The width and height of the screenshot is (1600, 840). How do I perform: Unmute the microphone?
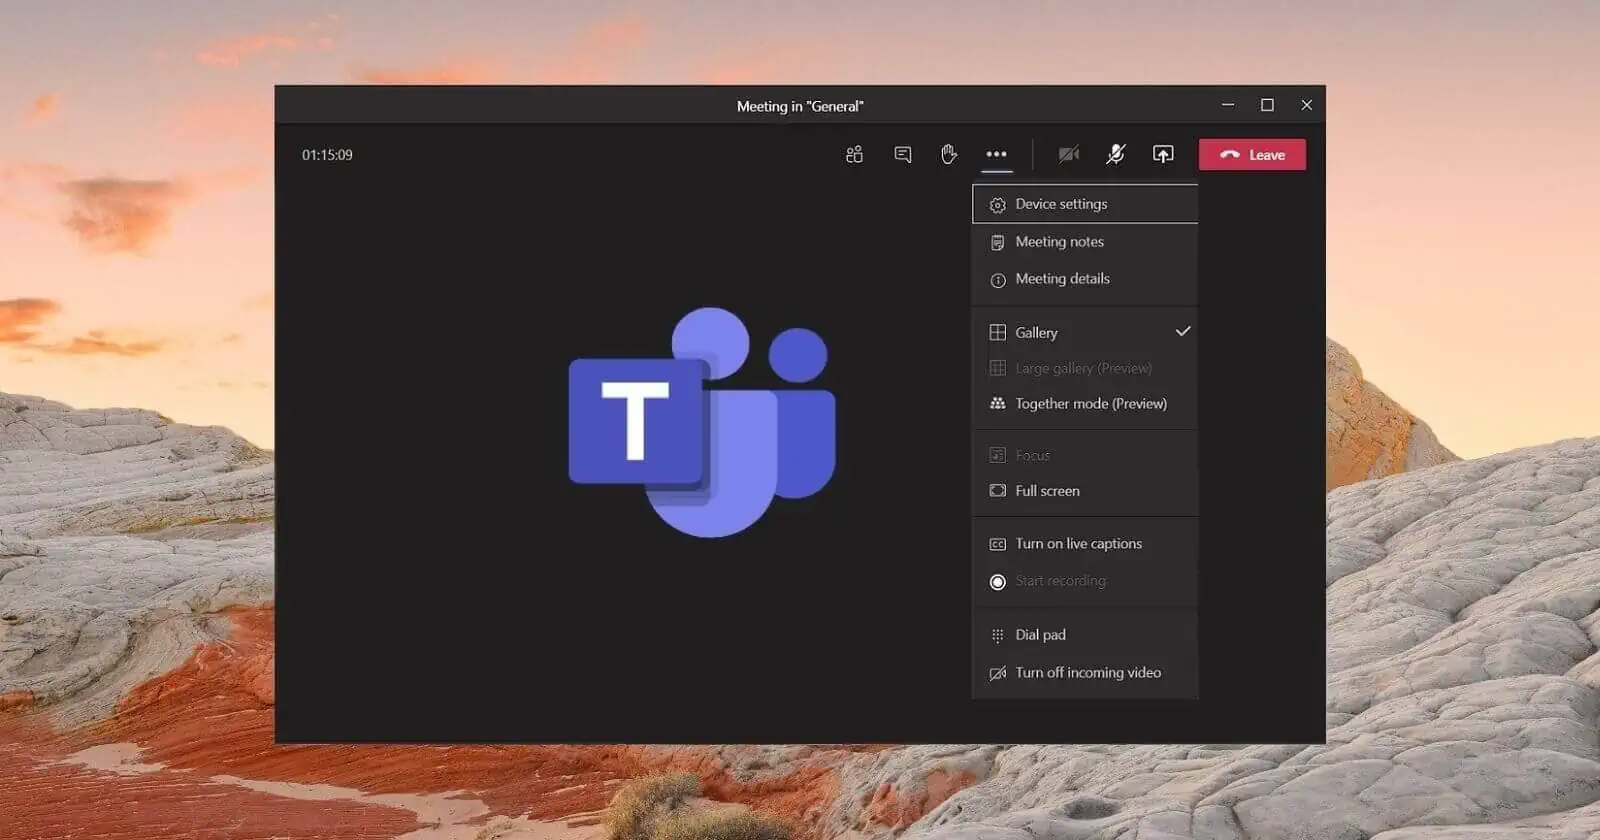[x=1115, y=154]
